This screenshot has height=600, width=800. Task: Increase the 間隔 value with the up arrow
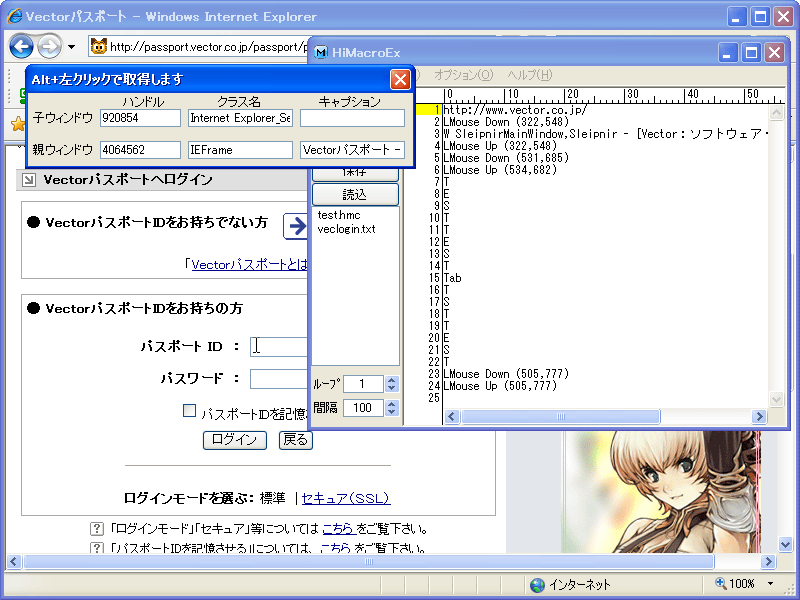tap(391, 404)
